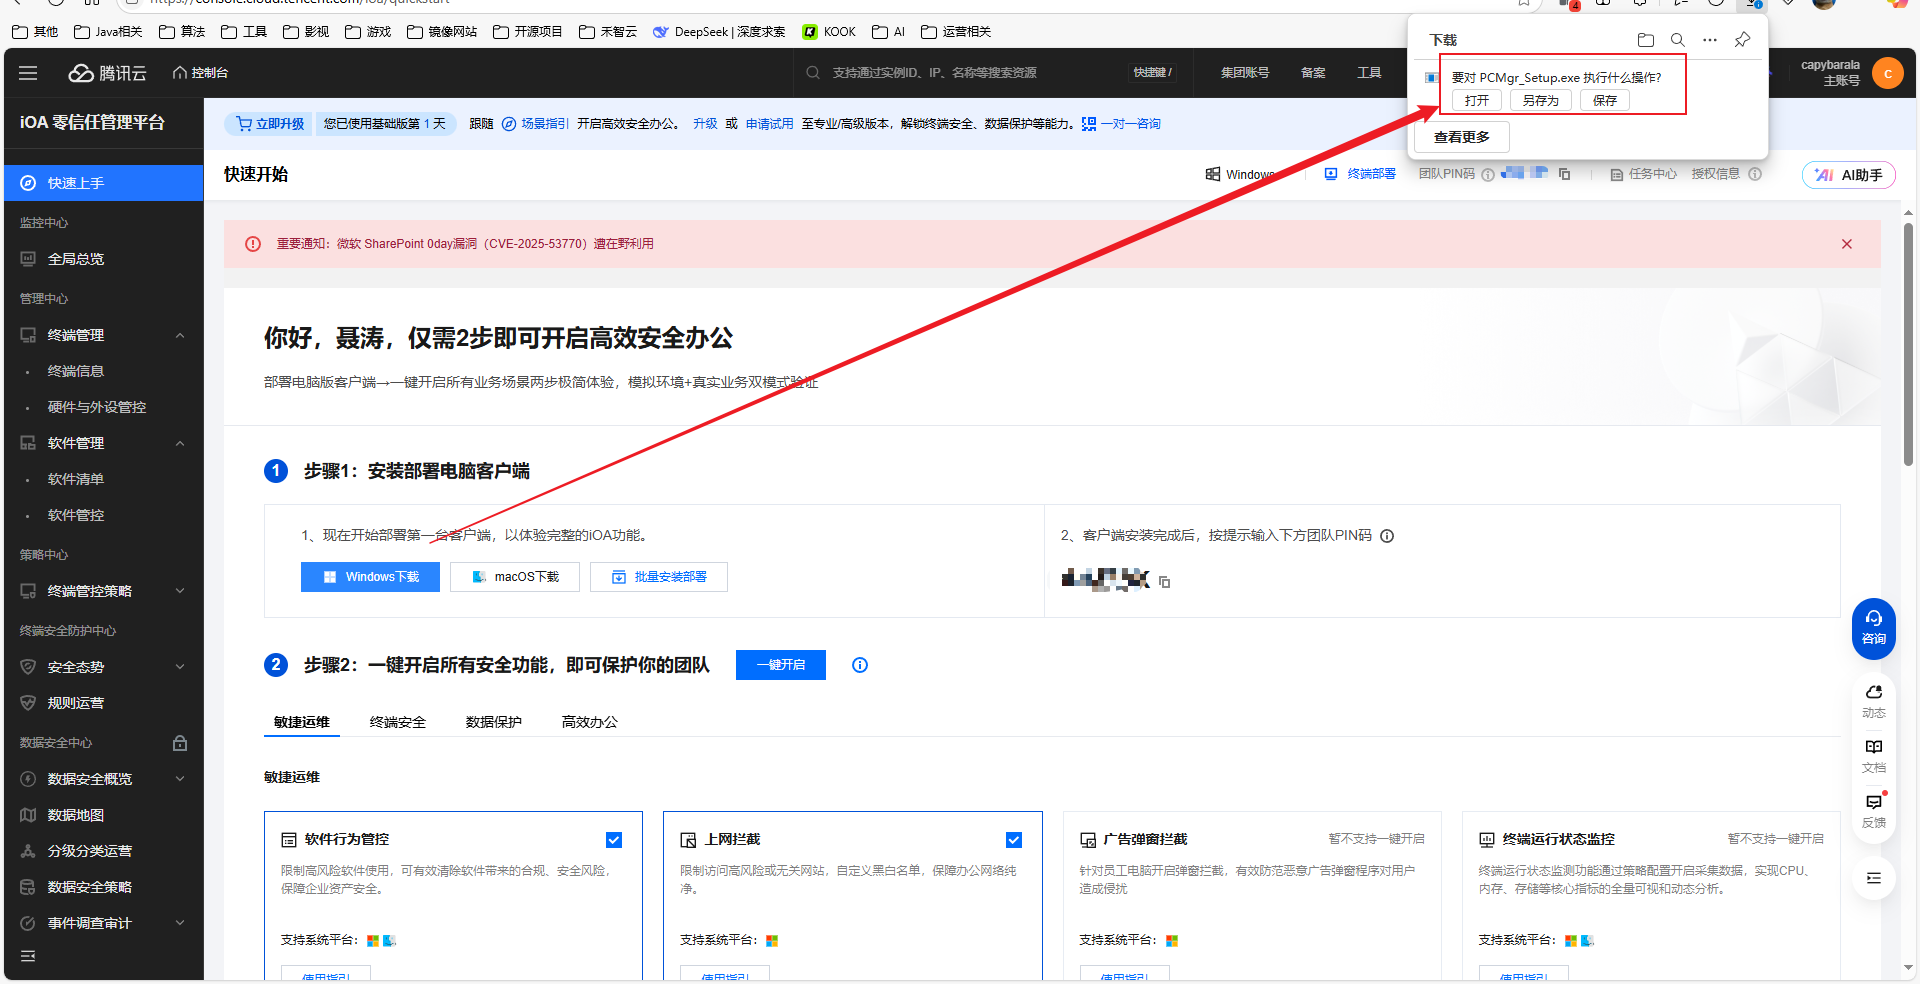Click search icon in the 下载 popup
This screenshot has width=1920, height=984.
coord(1678,40)
